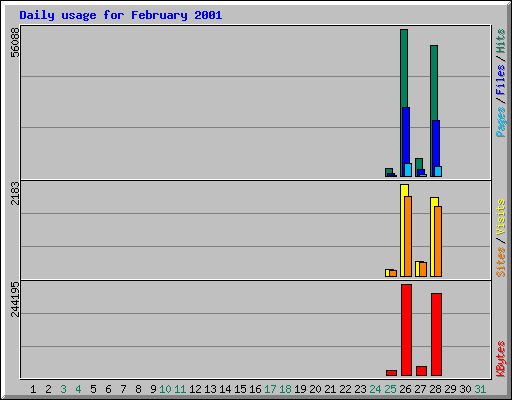
Task: Click the cyan Pages bar for day 26
Action: pos(408,170)
